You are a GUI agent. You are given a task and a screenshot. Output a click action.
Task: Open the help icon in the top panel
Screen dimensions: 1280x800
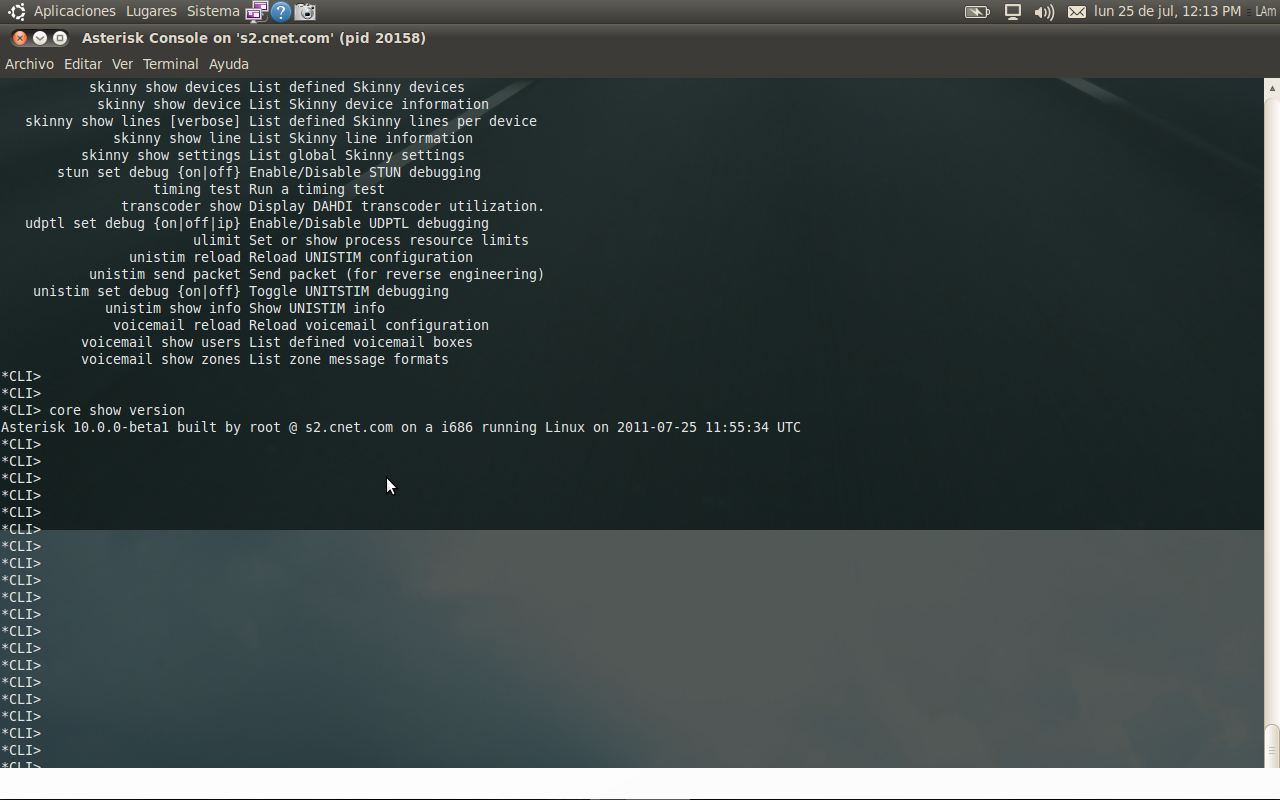(279, 11)
